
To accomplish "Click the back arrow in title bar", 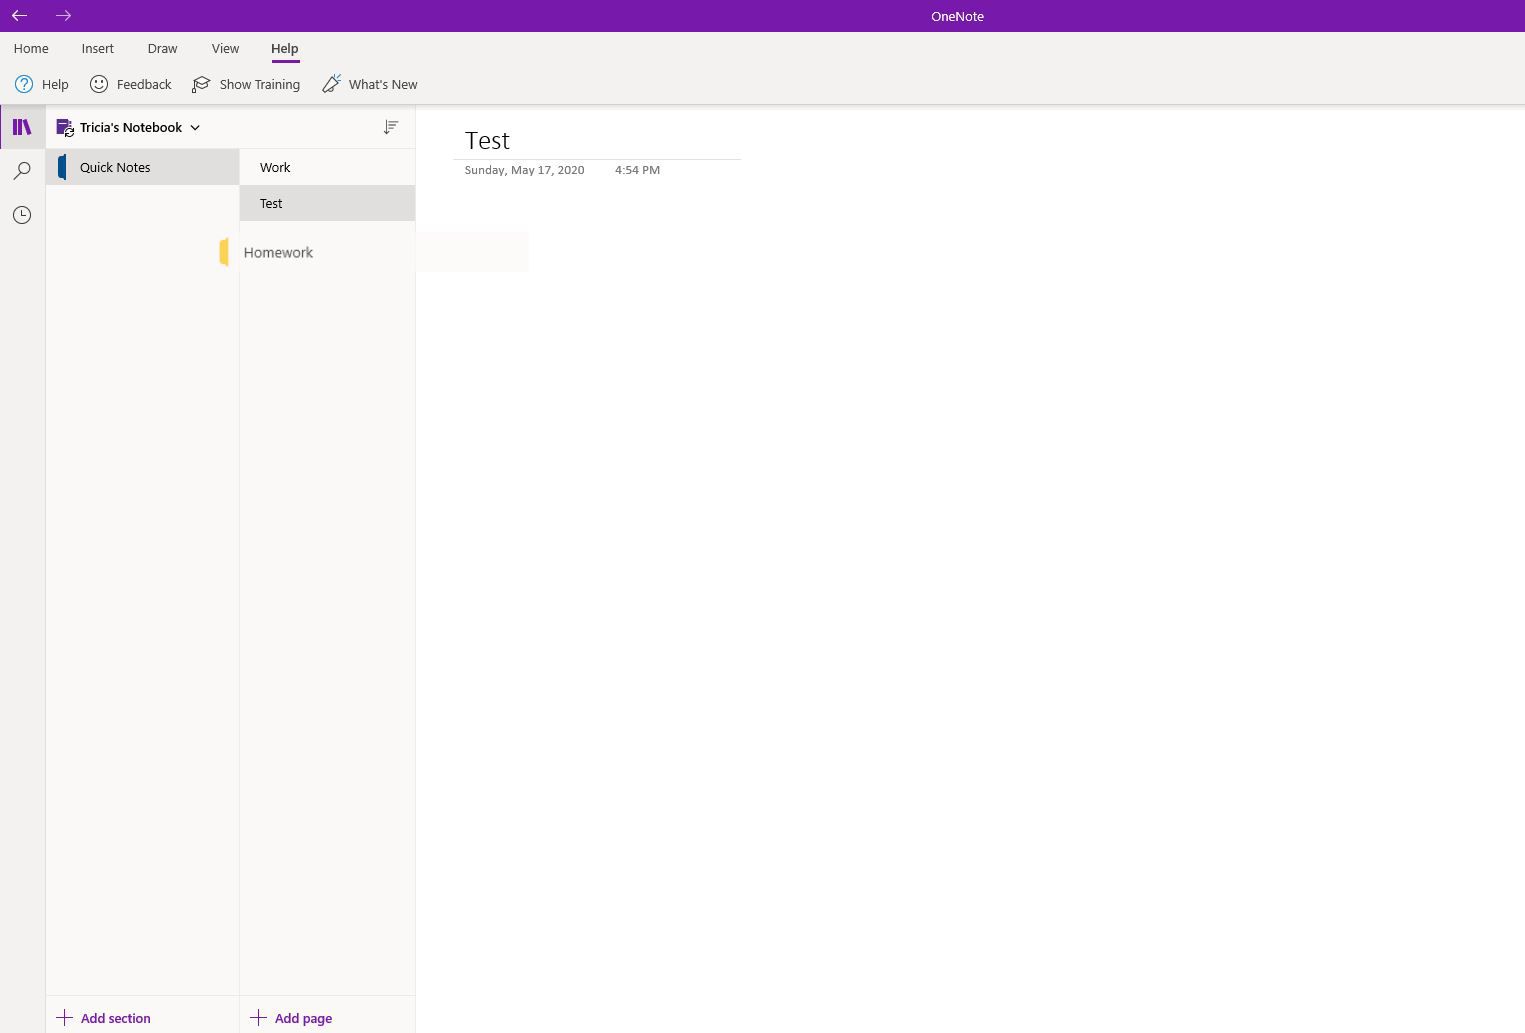I will (x=19, y=16).
